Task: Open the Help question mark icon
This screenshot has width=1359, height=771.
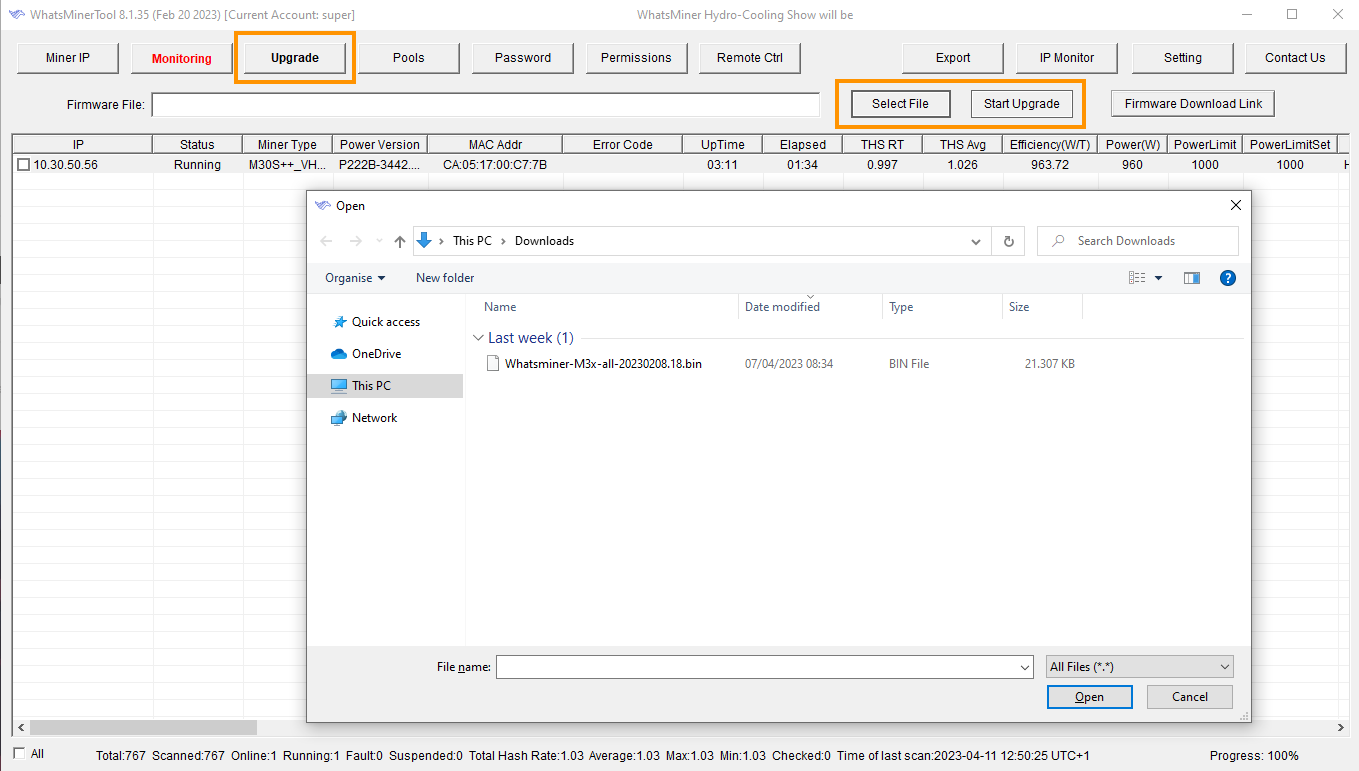Action: pyautogui.click(x=1228, y=277)
